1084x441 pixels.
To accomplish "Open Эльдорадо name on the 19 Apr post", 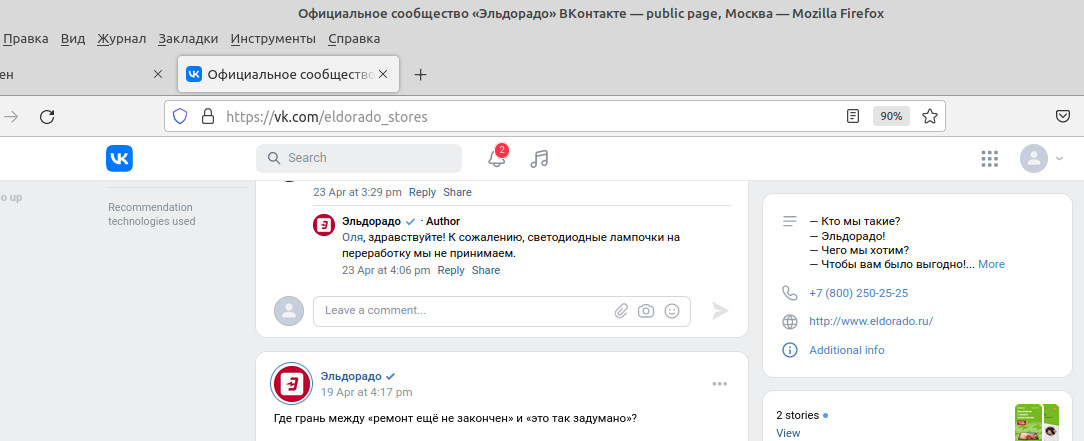I will [x=351, y=376].
